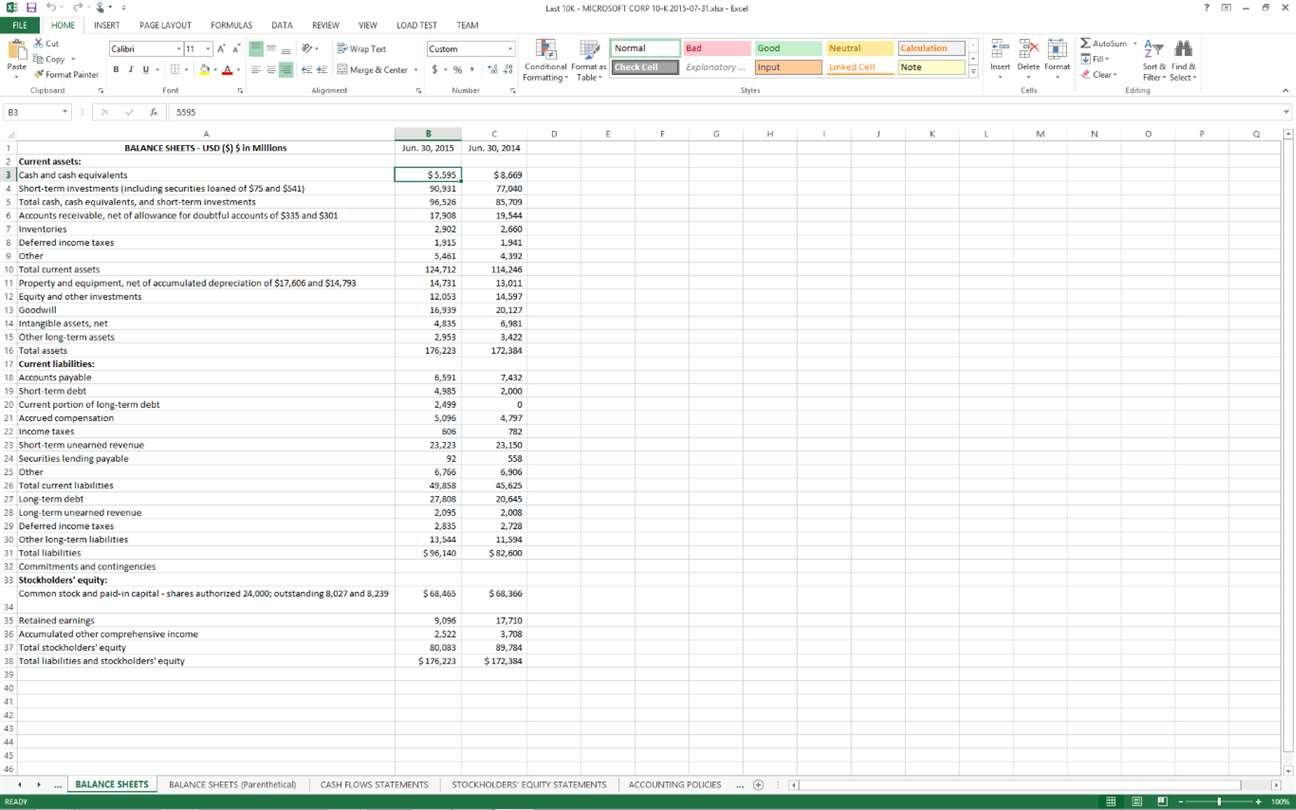Image resolution: width=1296 pixels, height=810 pixels.
Task: Toggle align text right
Action: point(286,70)
